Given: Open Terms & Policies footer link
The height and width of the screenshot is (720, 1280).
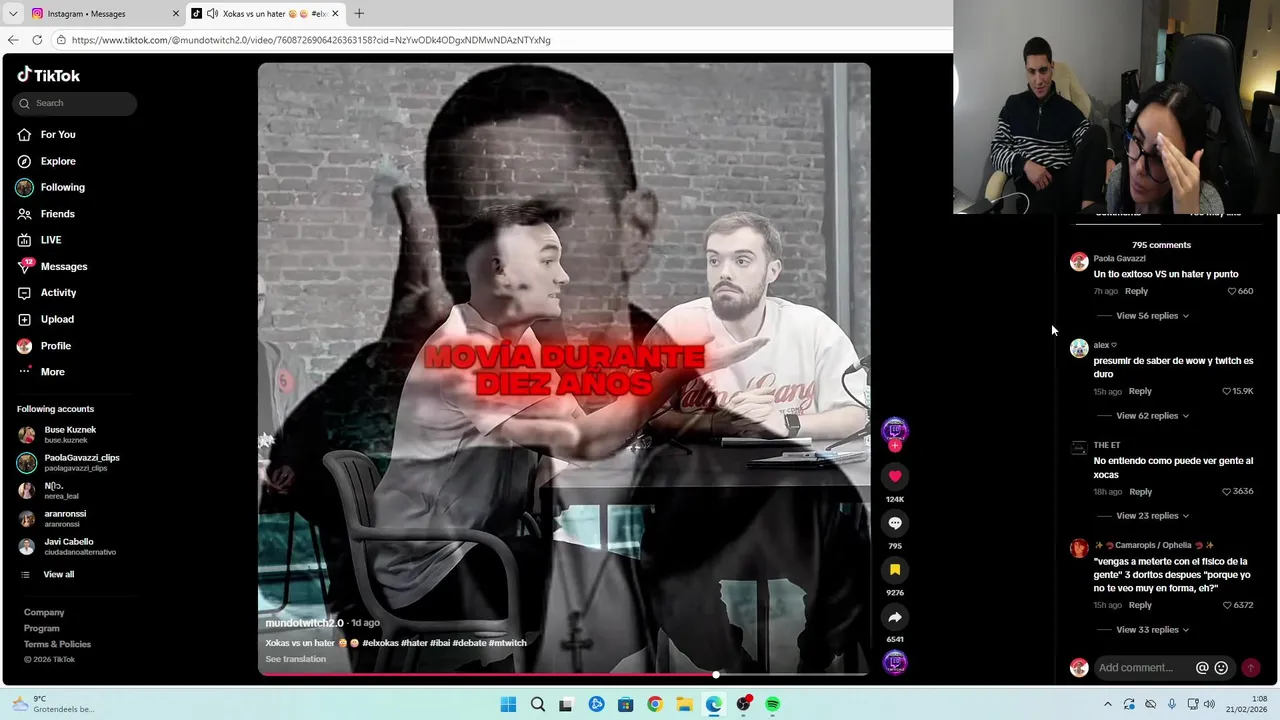Looking at the screenshot, I should tap(57, 644).
